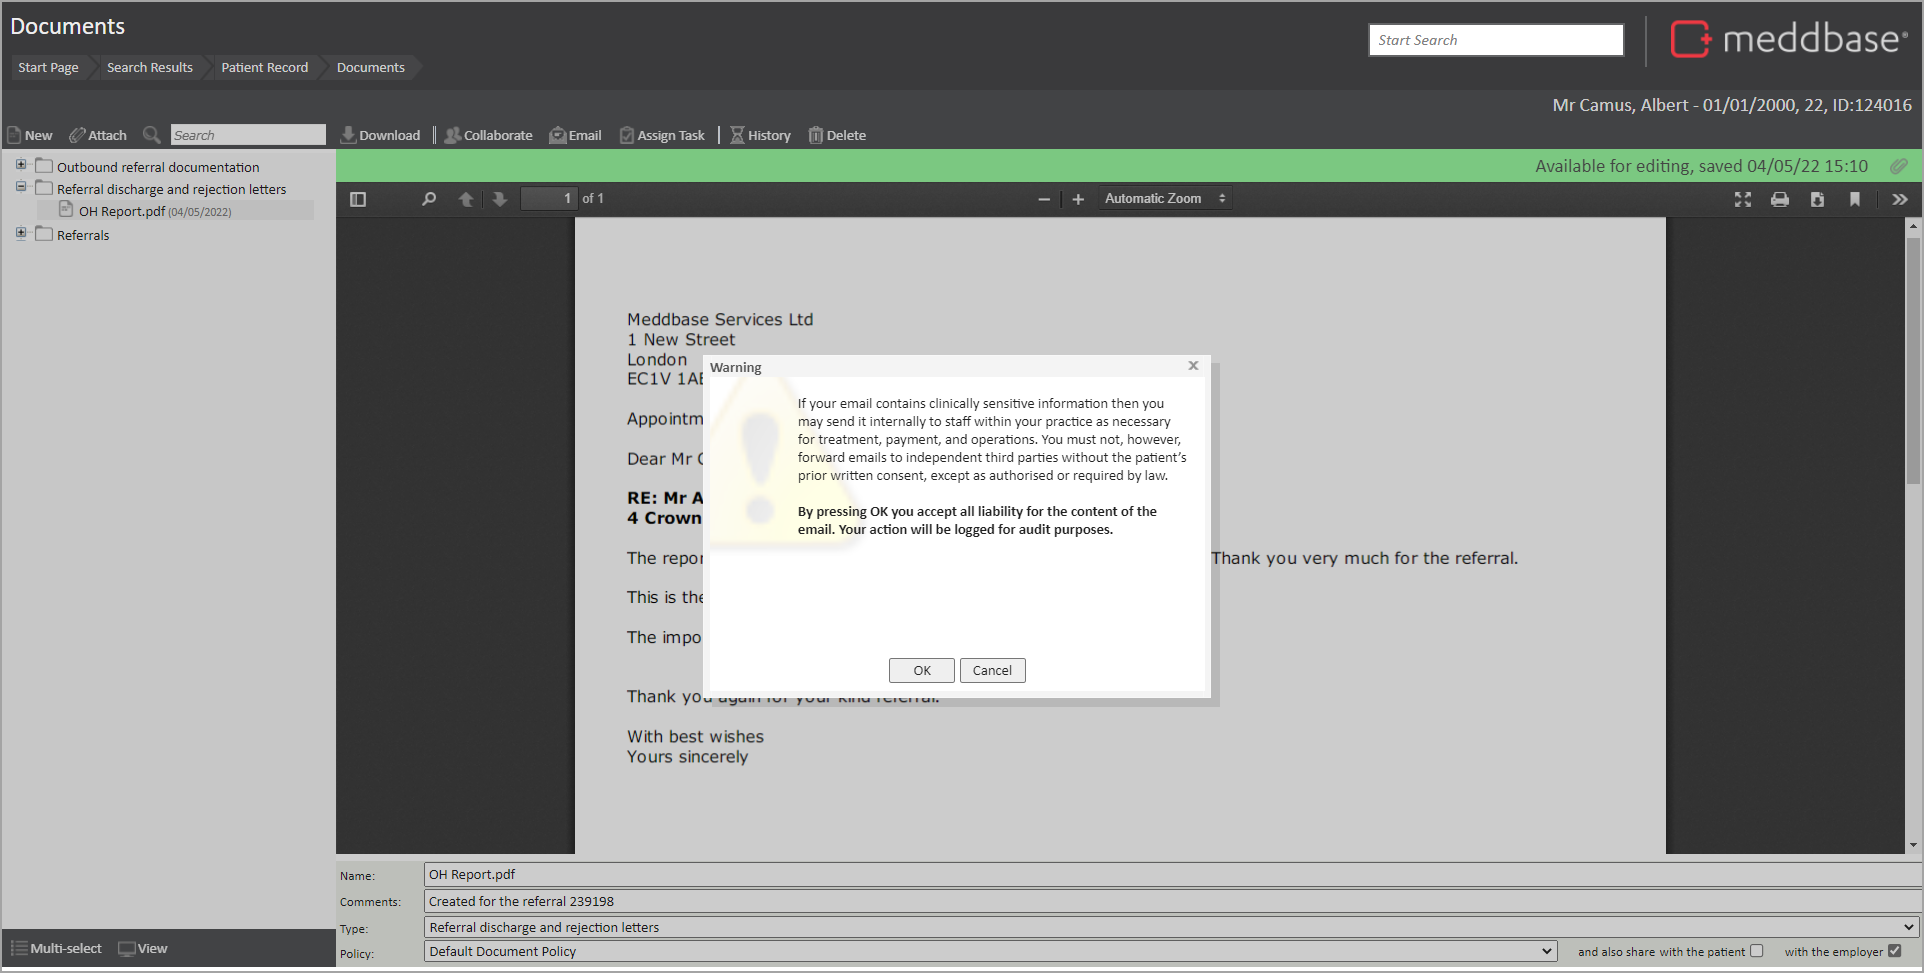Zoom out with the minus icon
This screenshot has width=1924, height=973.
1044,199
